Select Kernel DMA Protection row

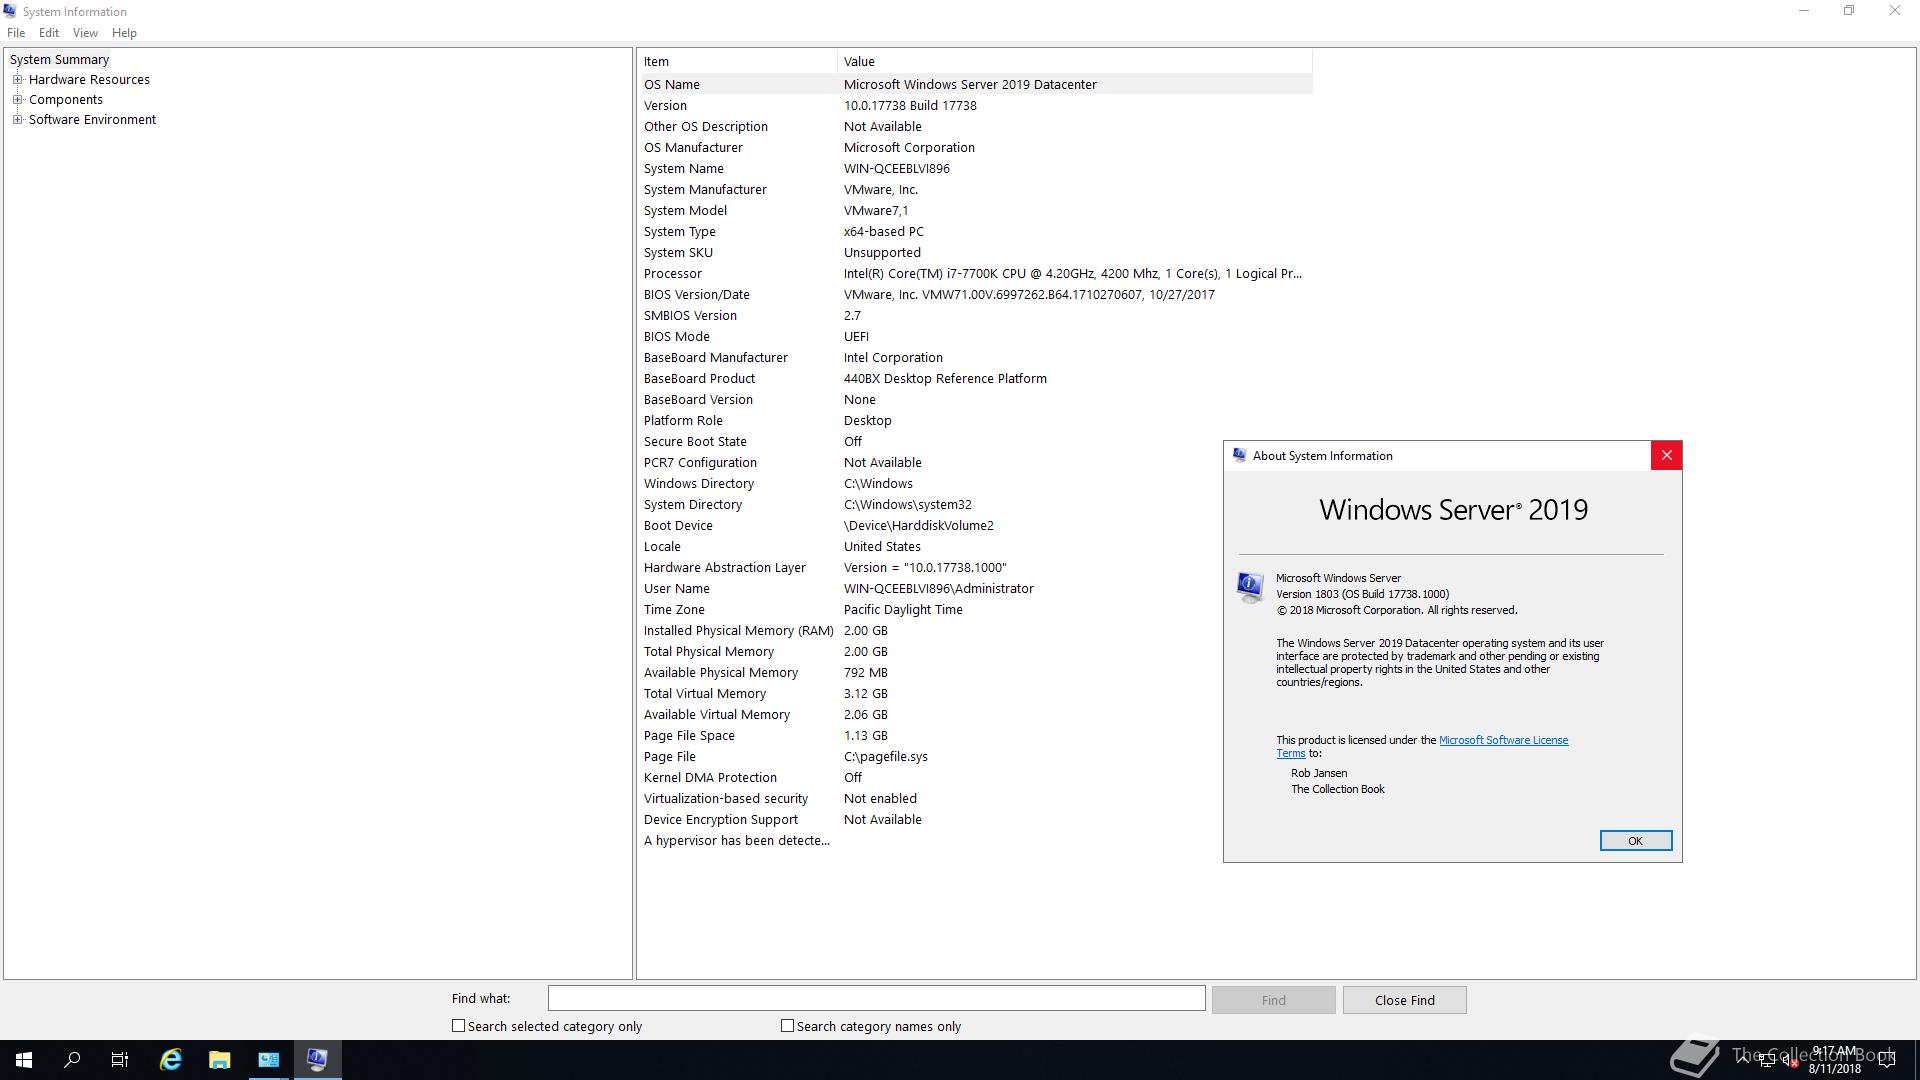976,777
